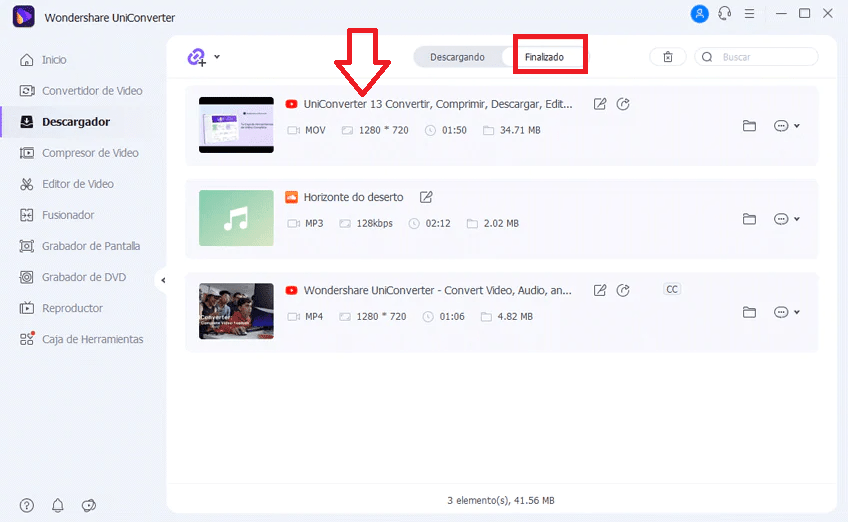Click title 'Wondershare UniConverter - Convert Video...'

(437, 290)
